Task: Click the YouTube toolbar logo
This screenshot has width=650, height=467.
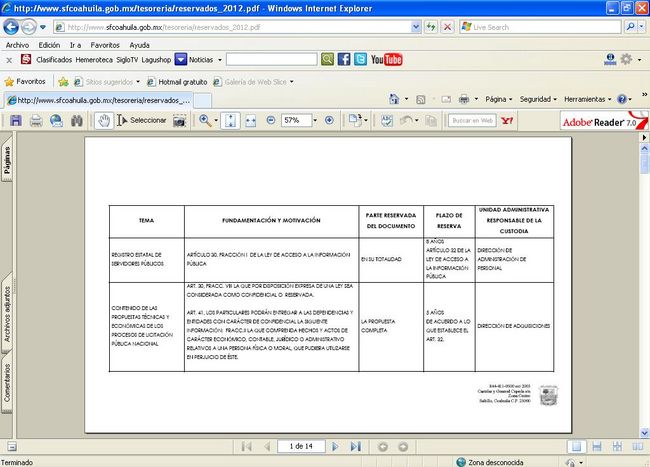Action: (x=386, y=59)
